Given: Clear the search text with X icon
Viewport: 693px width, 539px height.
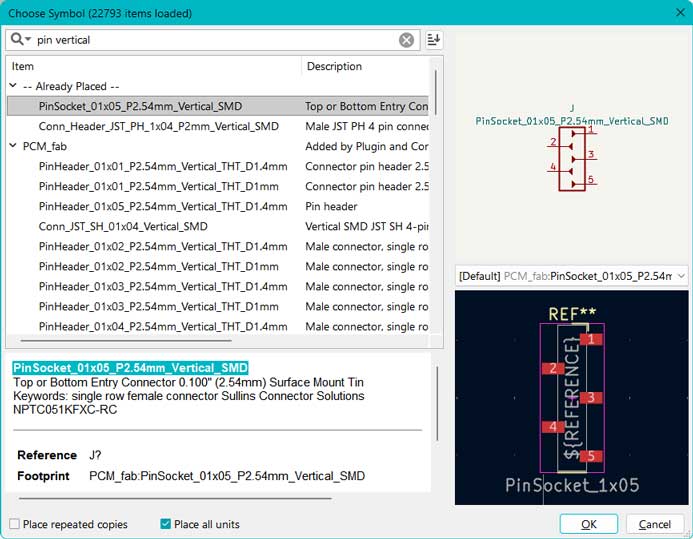Looking at the screenshot, I should 406,40.
